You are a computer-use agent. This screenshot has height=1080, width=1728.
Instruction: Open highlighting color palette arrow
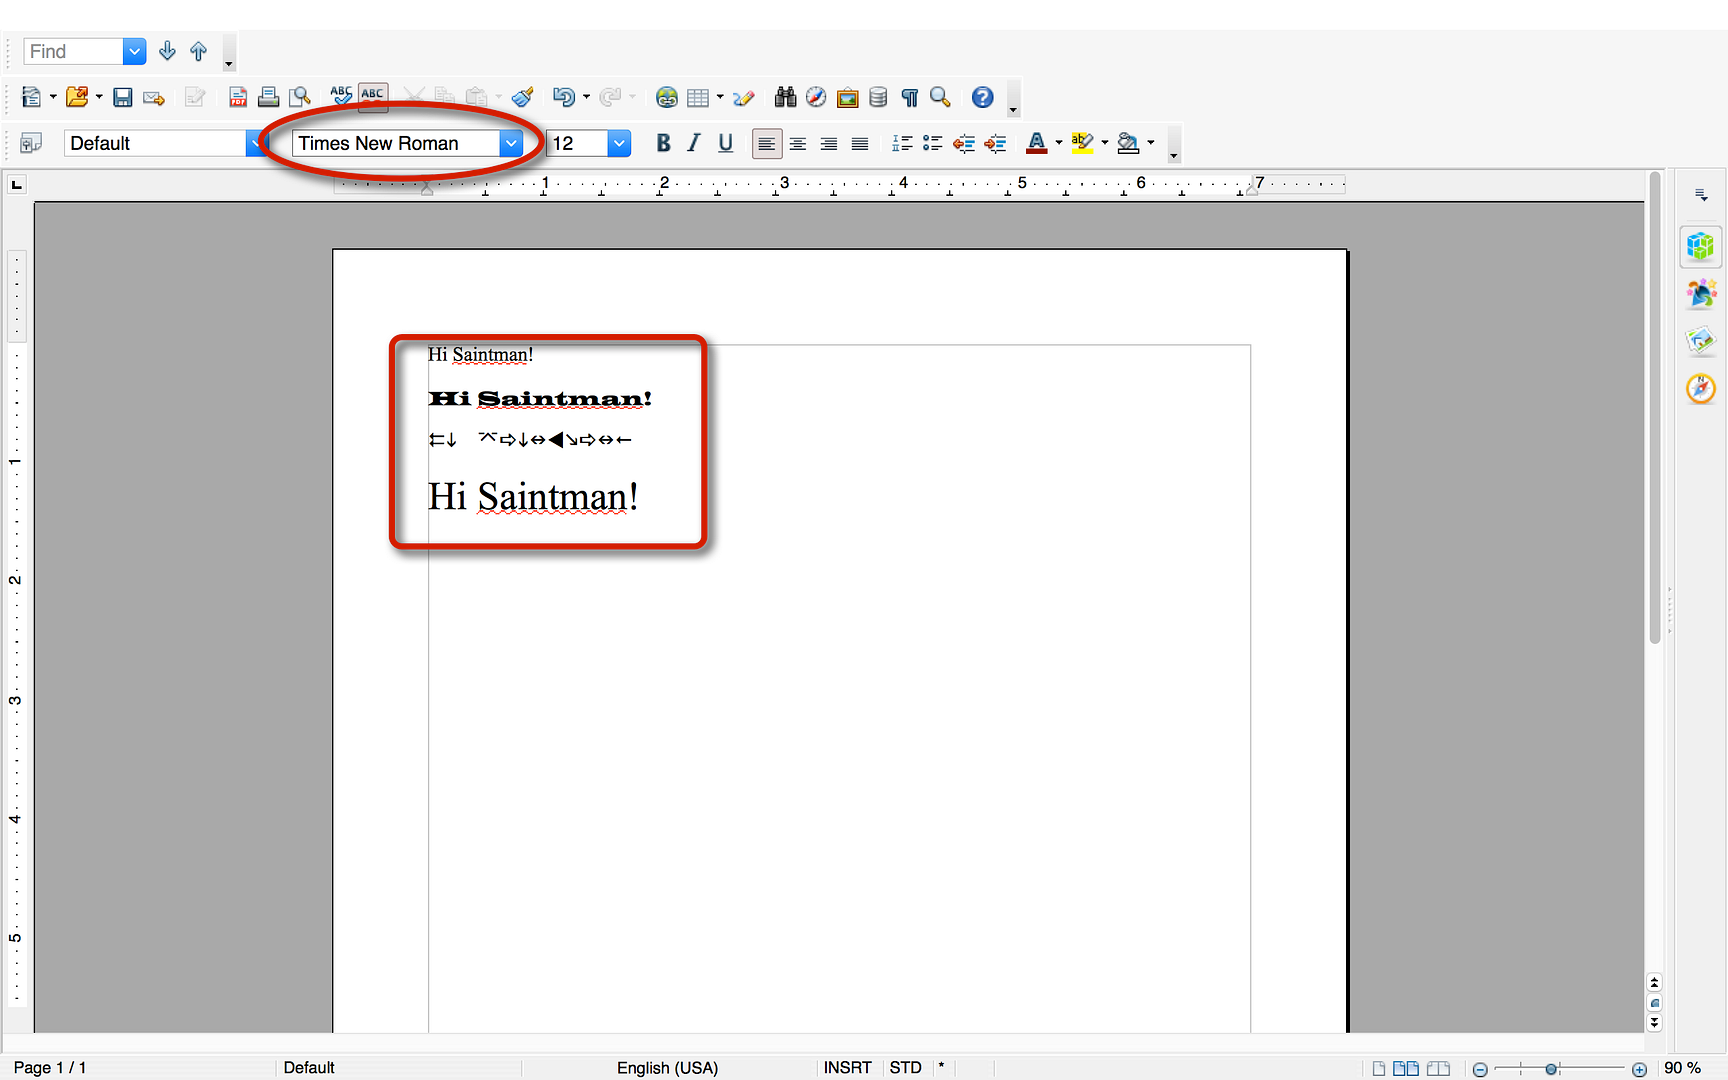coord(1104,143)
